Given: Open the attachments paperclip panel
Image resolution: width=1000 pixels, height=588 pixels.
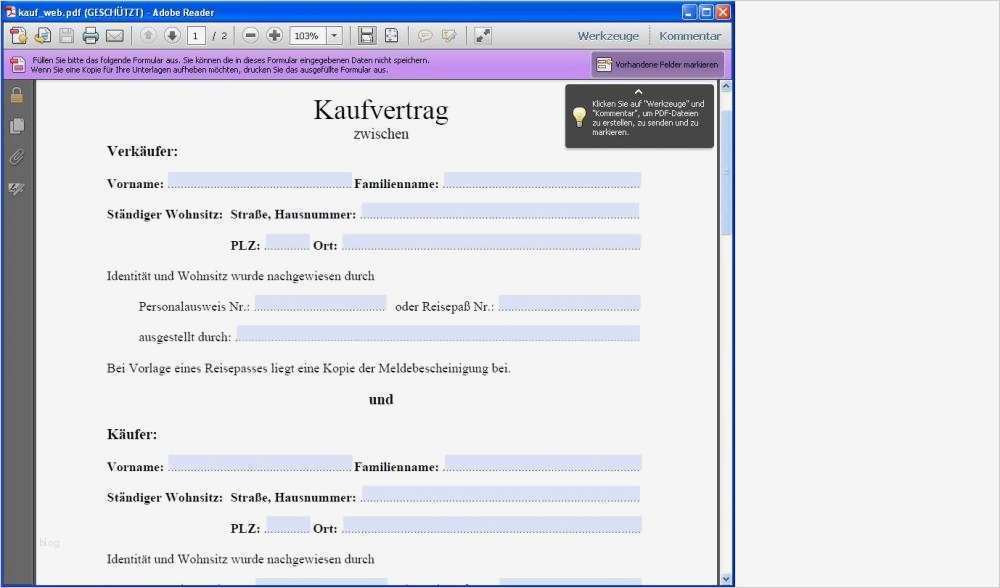Looking at the screenshot, I should [x=17, y=157].
